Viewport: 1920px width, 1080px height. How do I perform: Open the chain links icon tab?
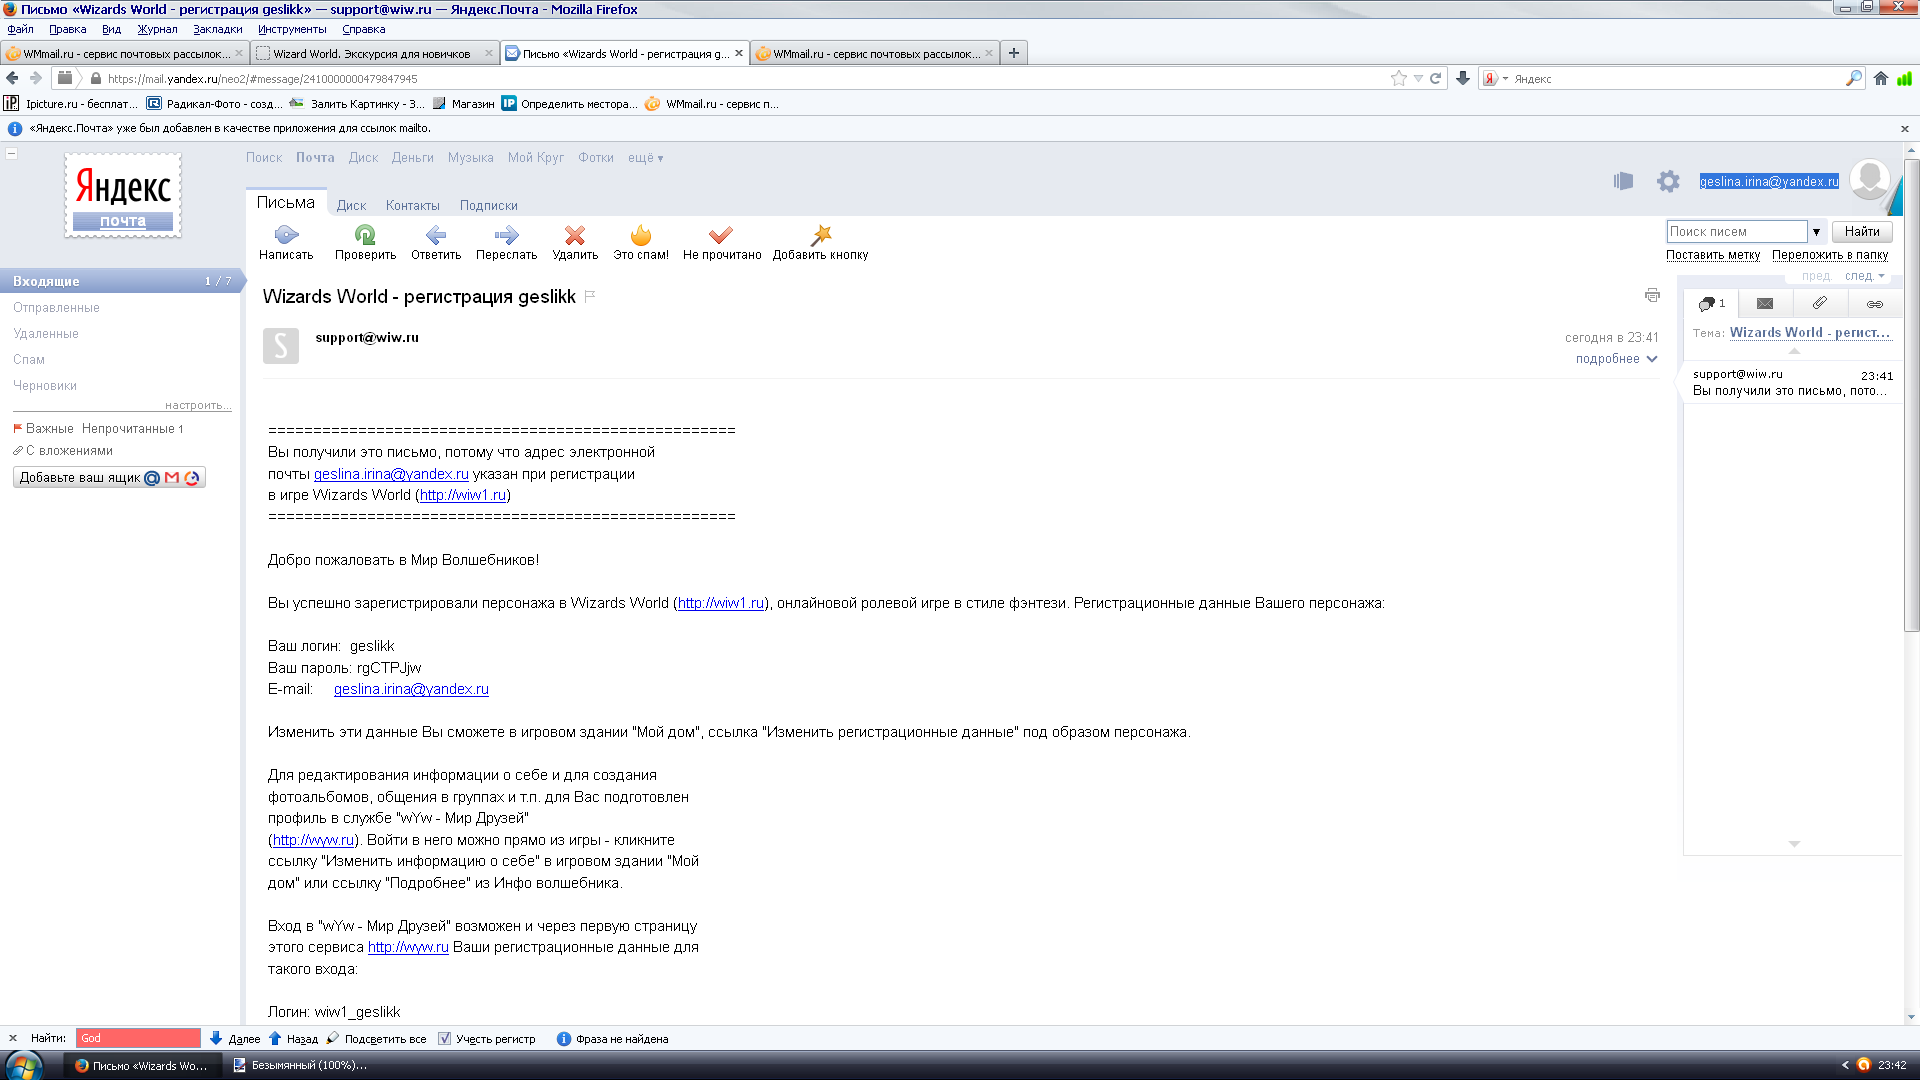point(1875,303)
